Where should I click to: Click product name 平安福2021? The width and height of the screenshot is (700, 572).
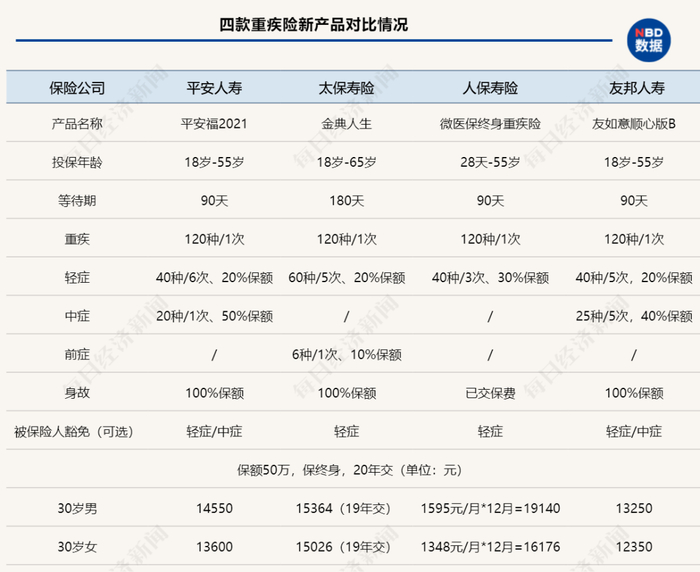coord(214,124)
